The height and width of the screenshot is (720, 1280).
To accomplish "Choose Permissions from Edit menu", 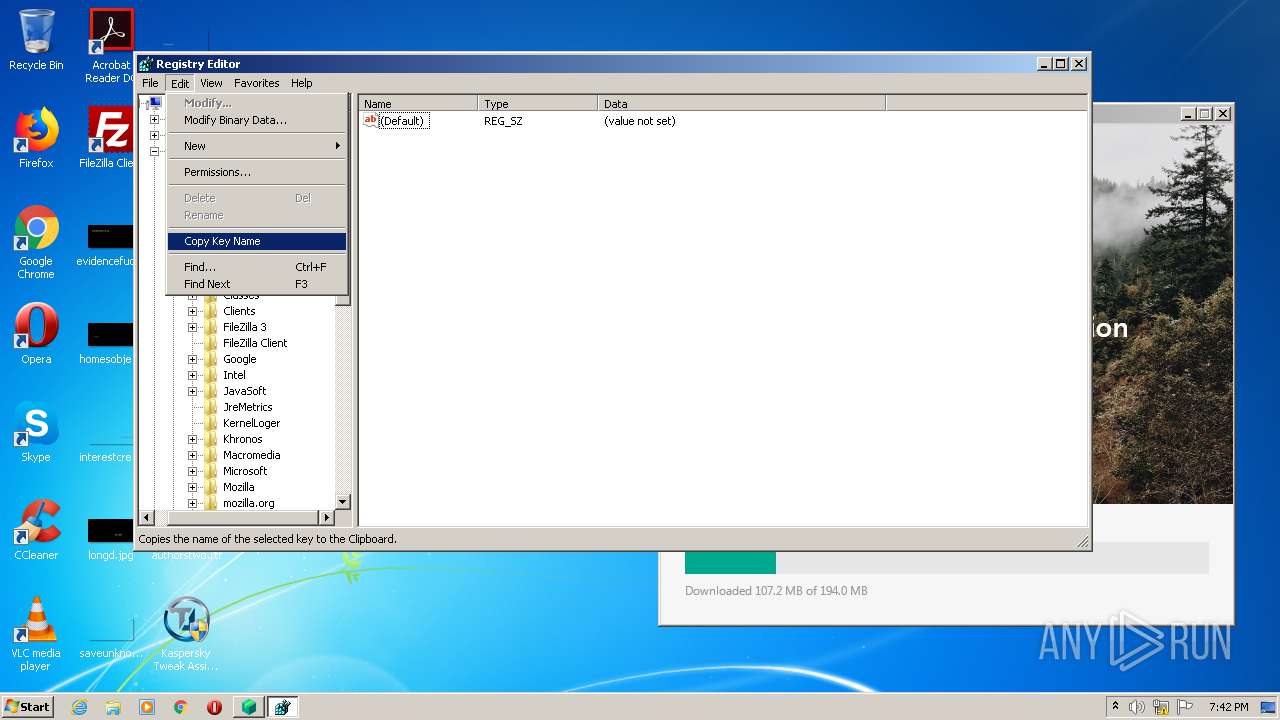I will (257, 172).
